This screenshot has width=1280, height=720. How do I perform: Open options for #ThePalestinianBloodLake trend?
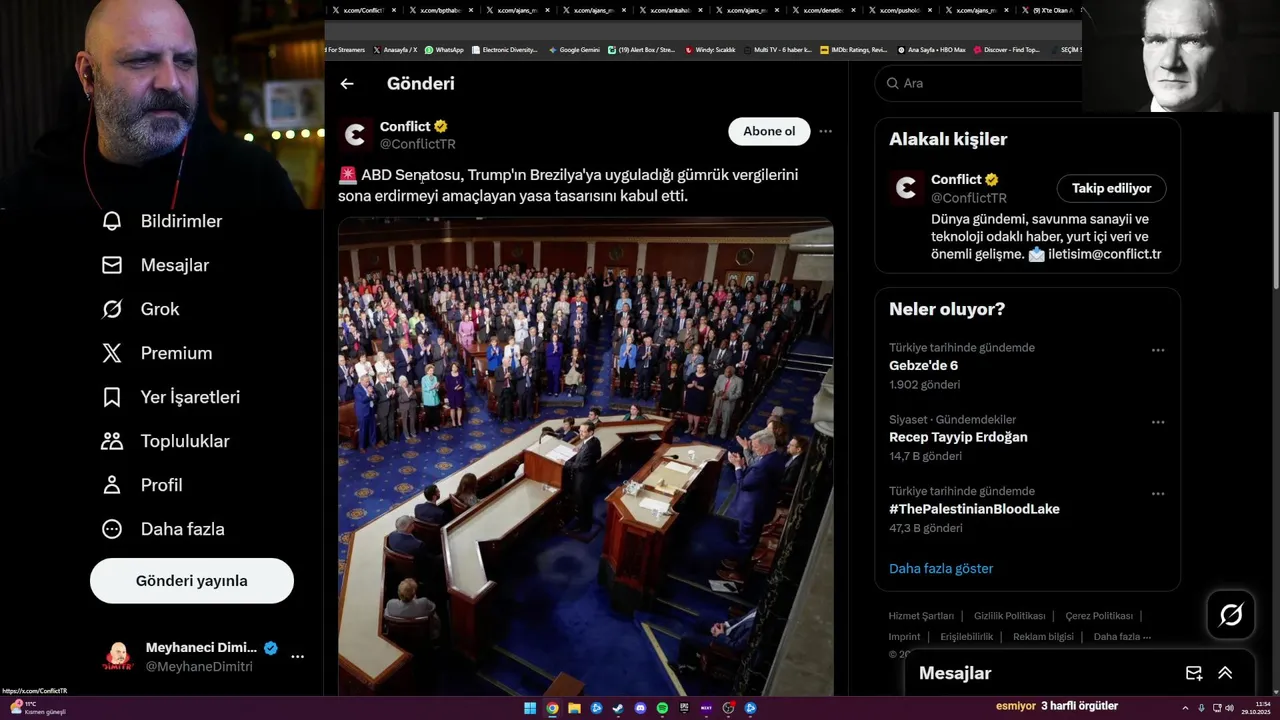click(1158, 494)
